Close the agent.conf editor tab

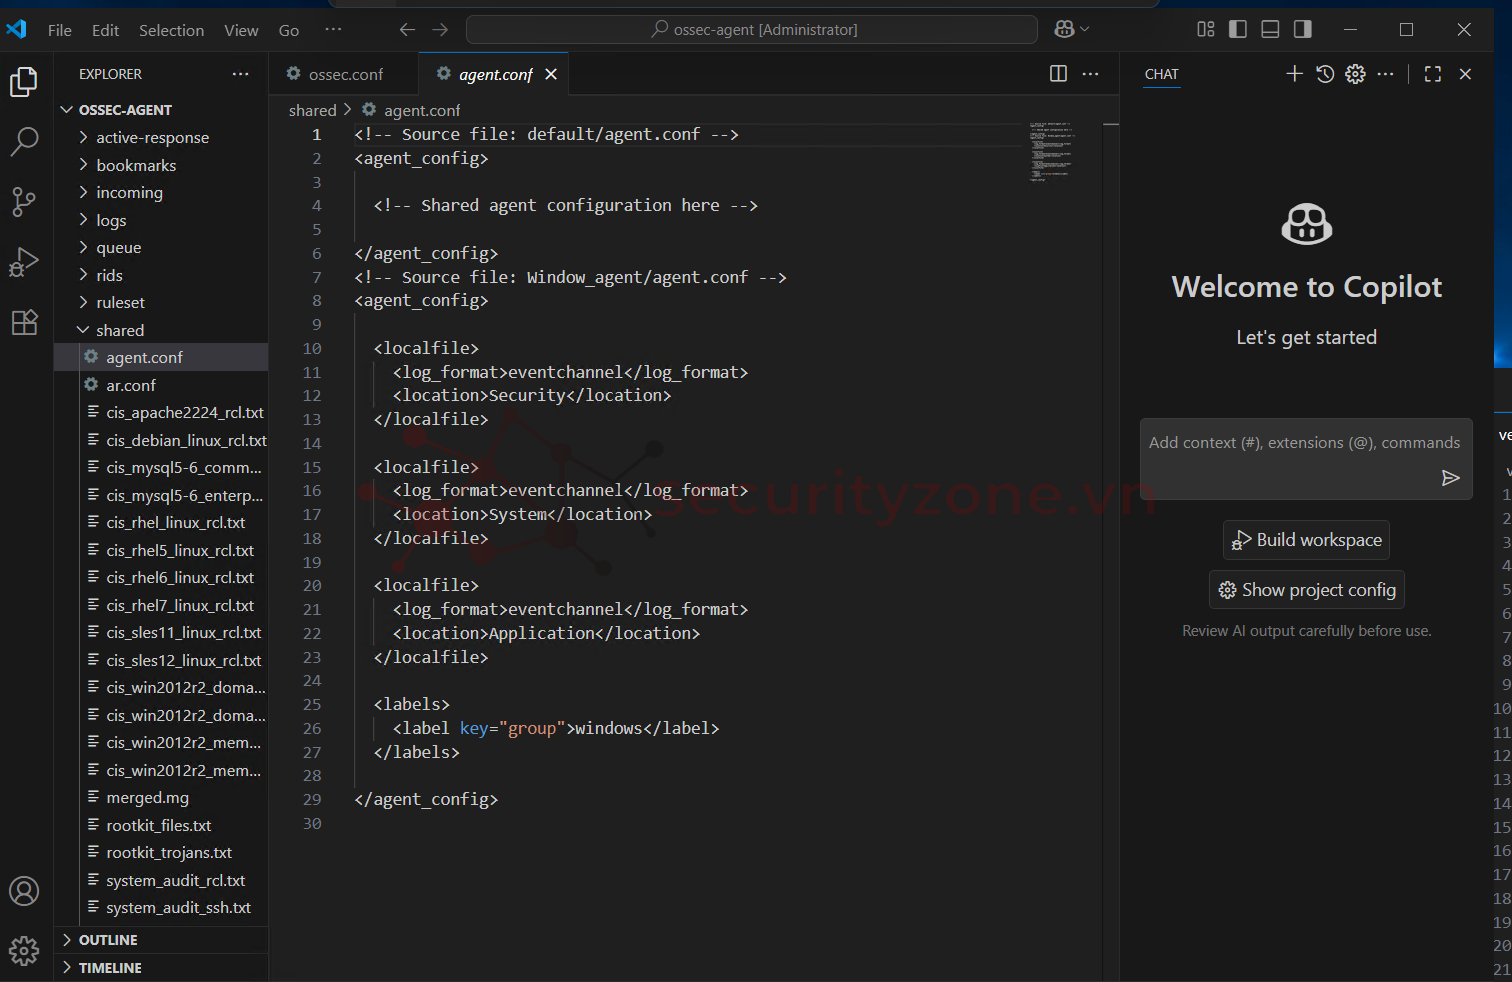pyautogui.click(x=551, y=75)
